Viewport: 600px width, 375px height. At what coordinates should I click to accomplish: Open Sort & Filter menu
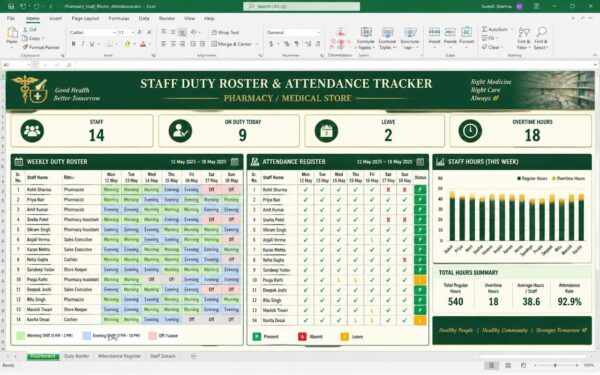click(523, 38)
